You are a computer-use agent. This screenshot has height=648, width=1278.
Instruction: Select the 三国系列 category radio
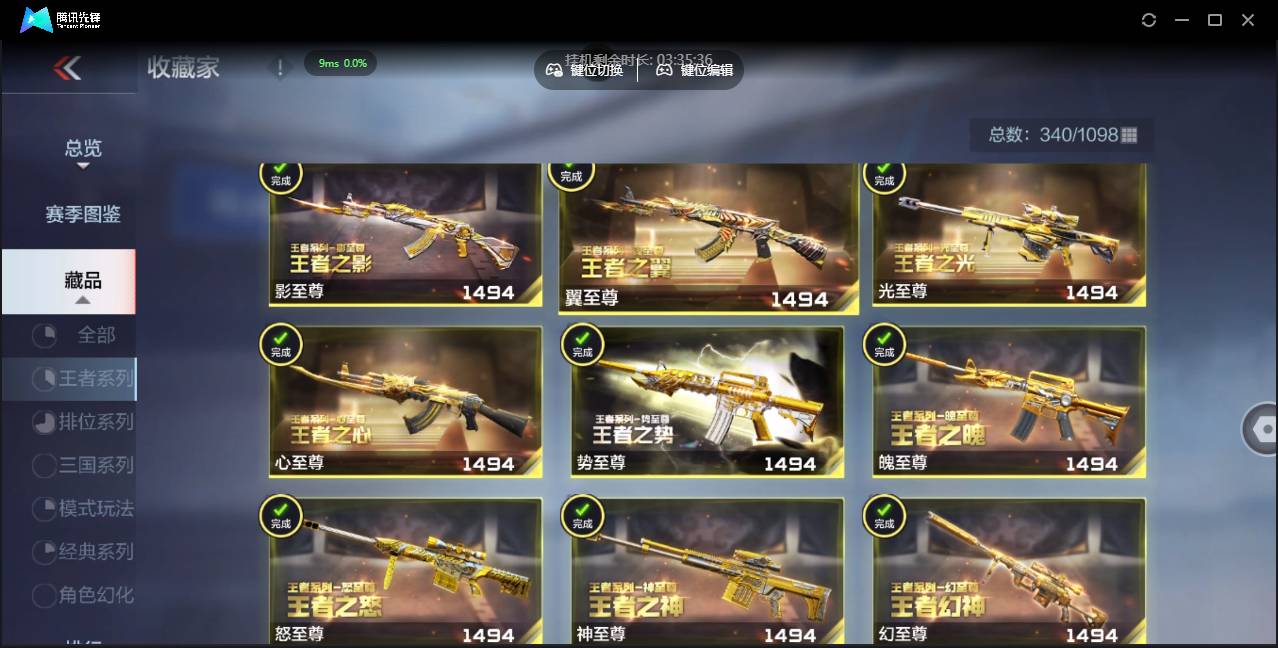click(44, 465)
